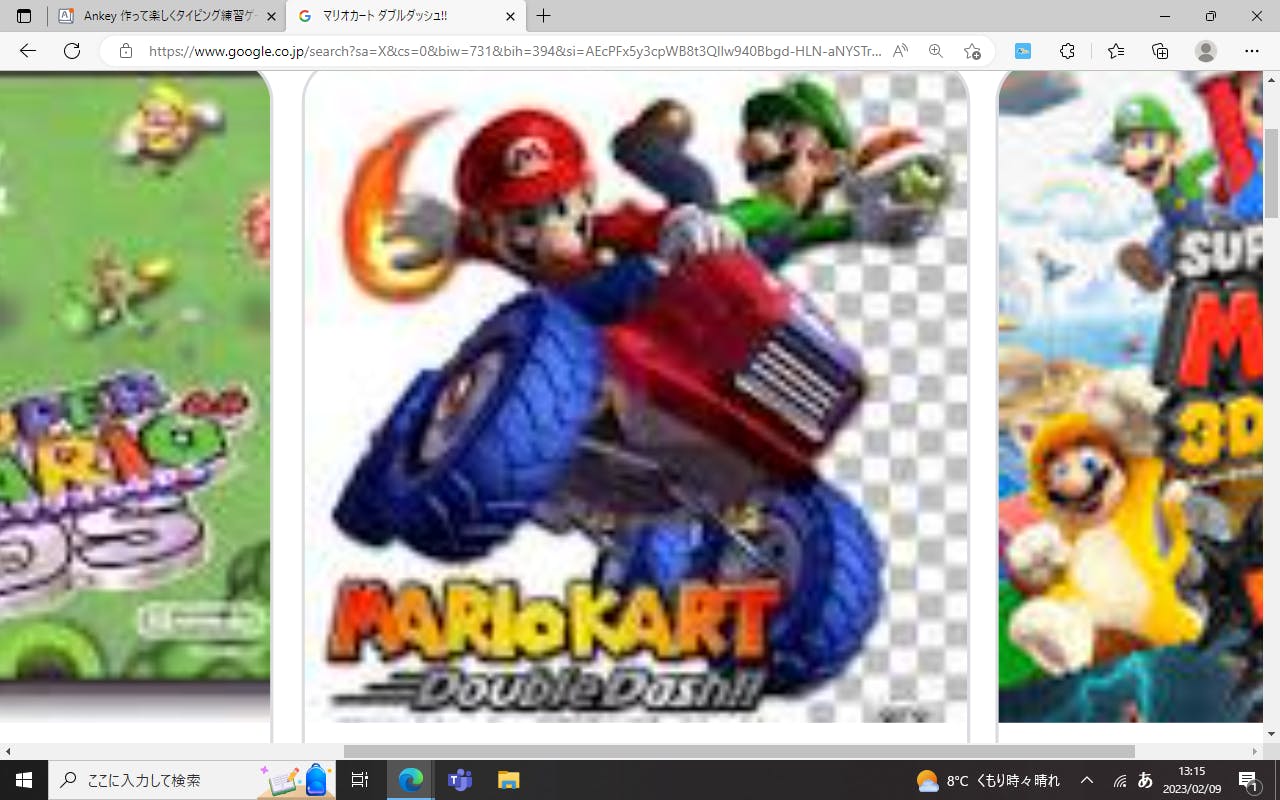
Task: Show hidden system tray icons
Action: 1087,780
